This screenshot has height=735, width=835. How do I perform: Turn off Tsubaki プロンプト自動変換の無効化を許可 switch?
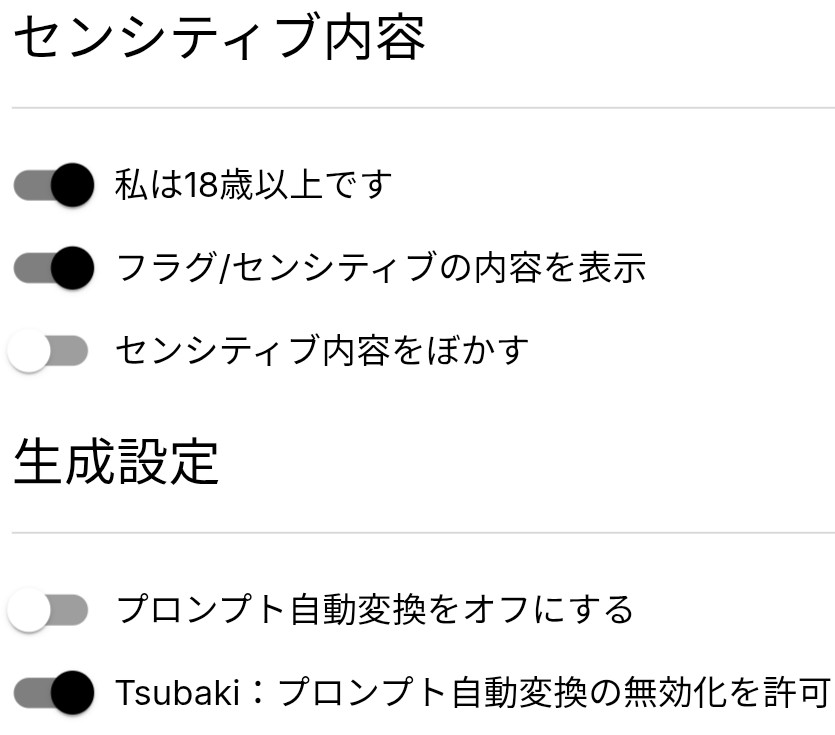tap(53, 692)
